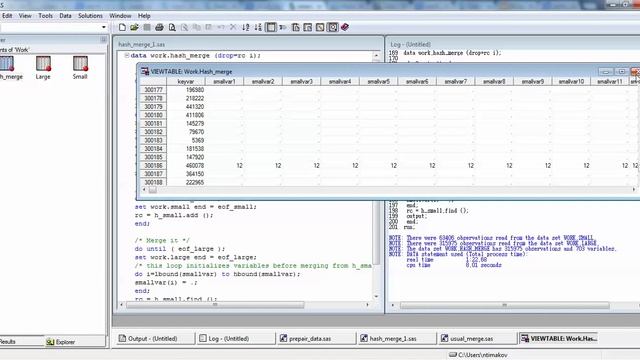Select the smallvar5 column header
The image size is (640, 360).
click(378, 81)
